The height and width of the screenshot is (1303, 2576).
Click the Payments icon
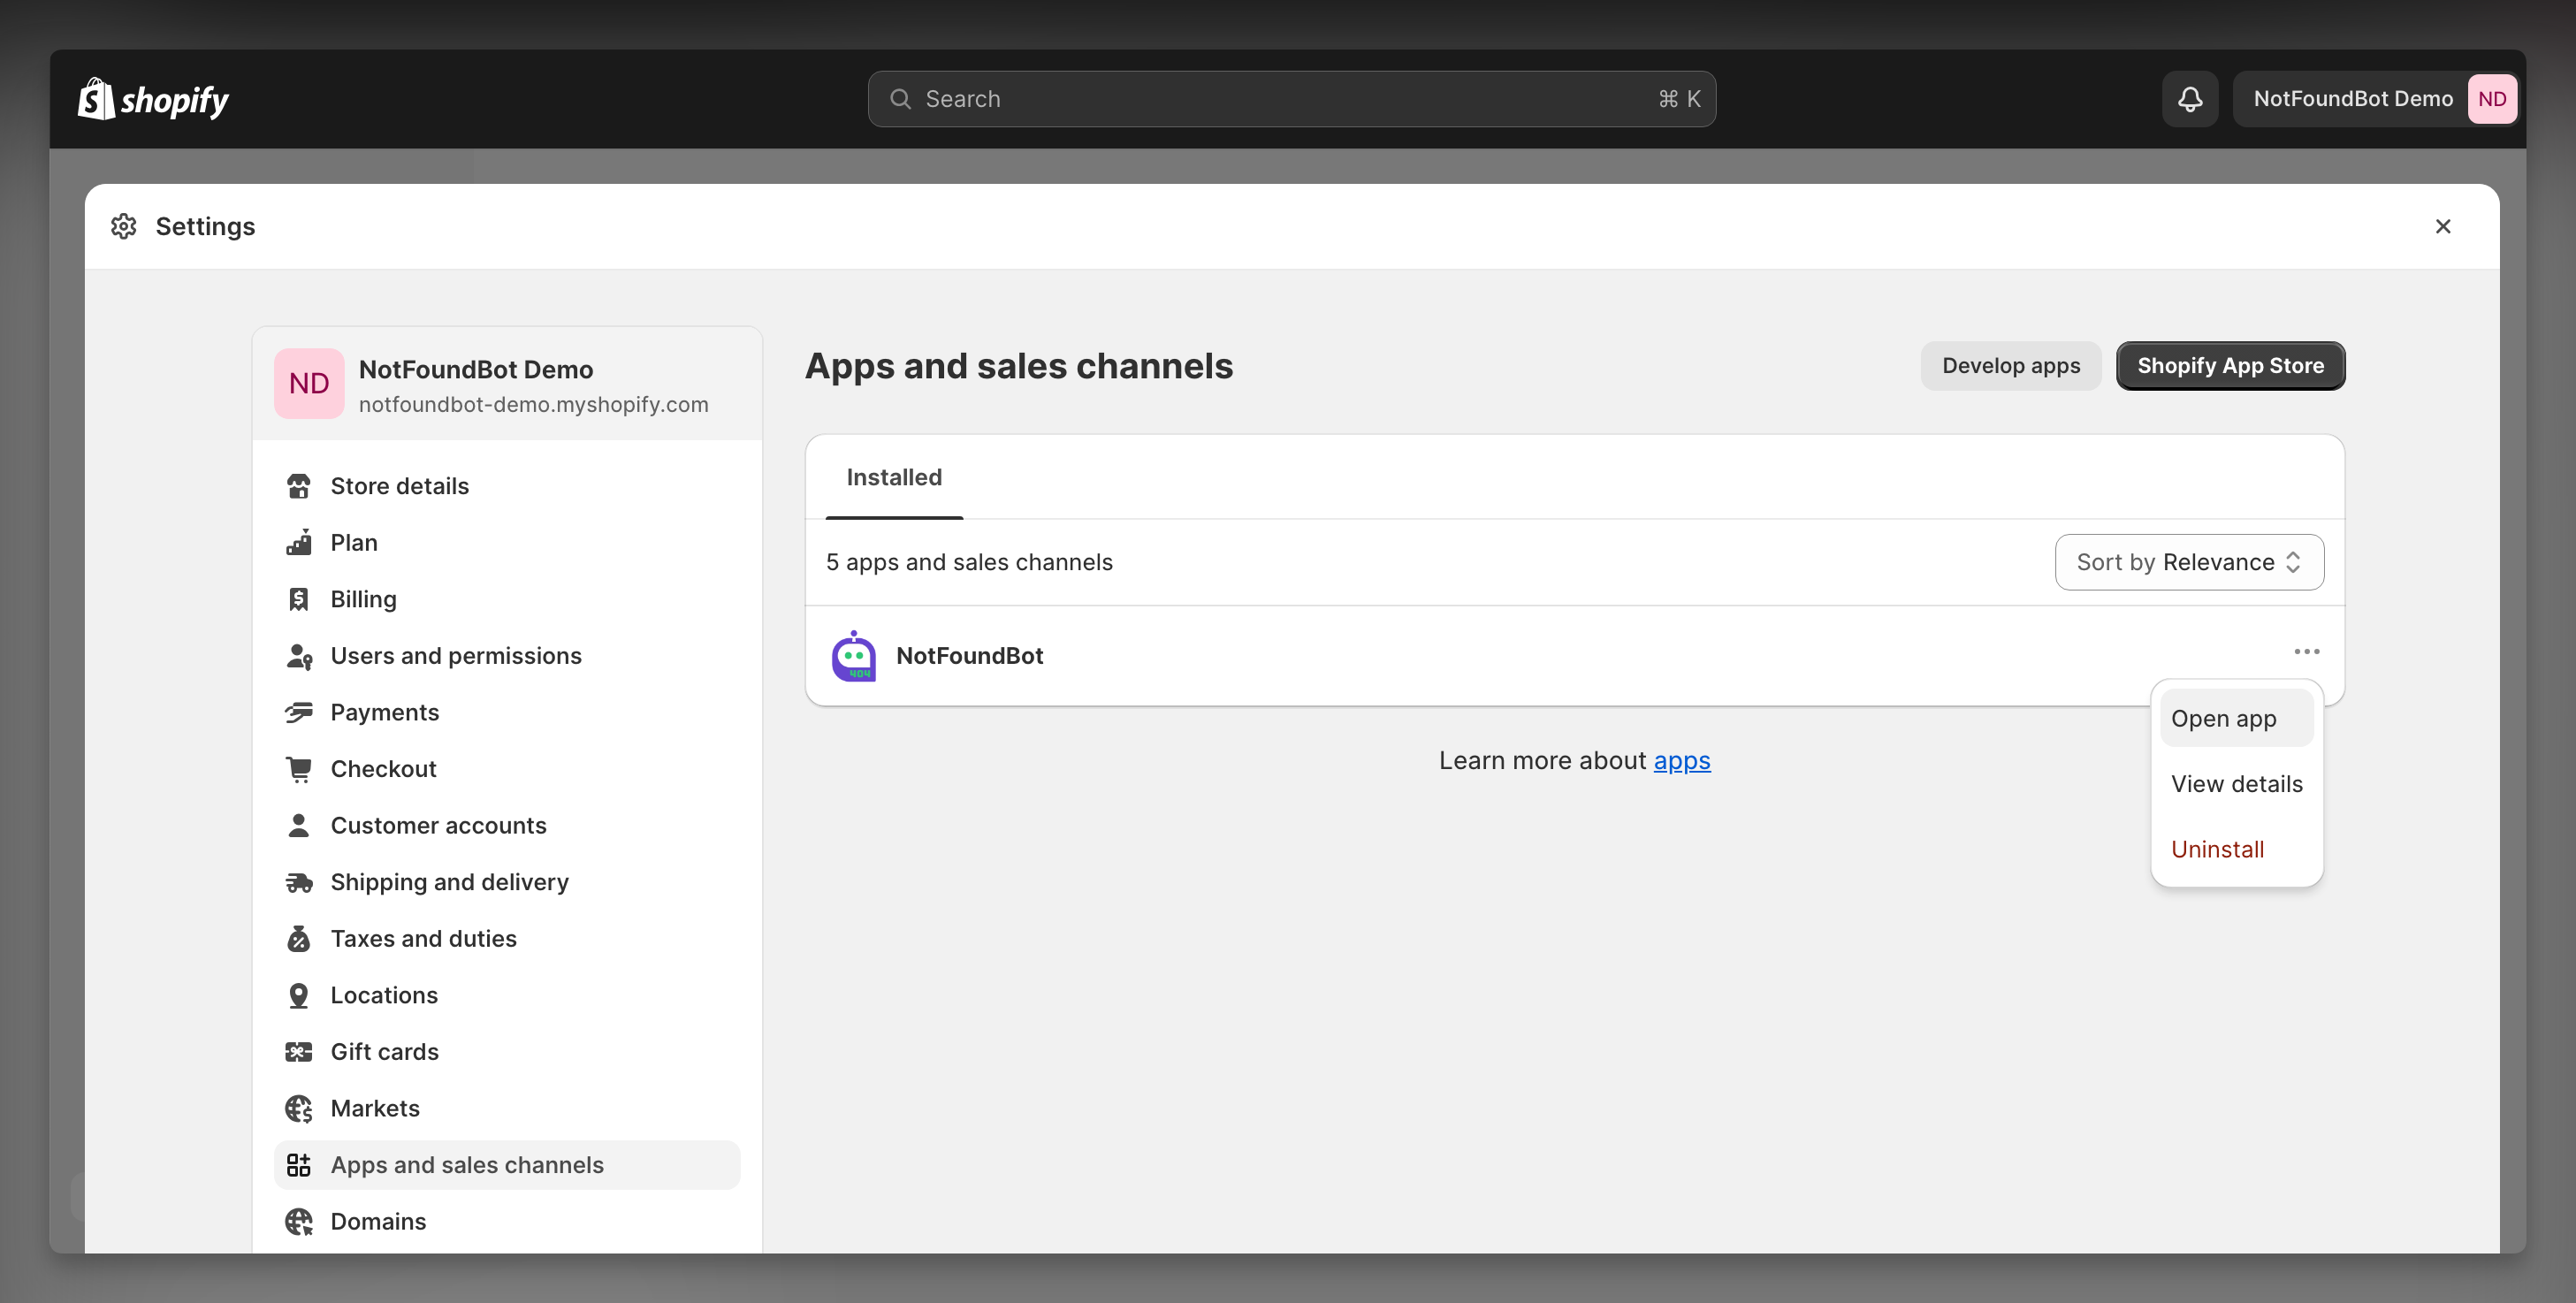(x=298, y=712)
